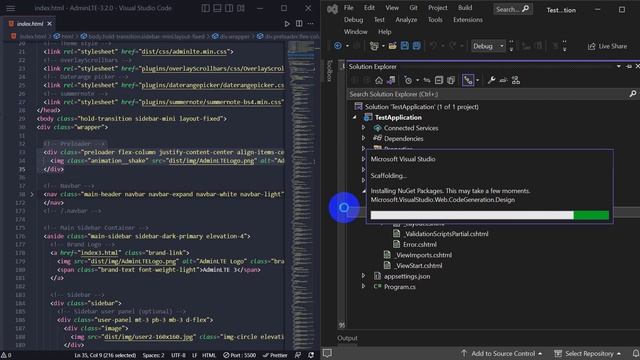Click Solution Explorer Home icon
Screen dimensions: 640x360
tap(379, 80)
